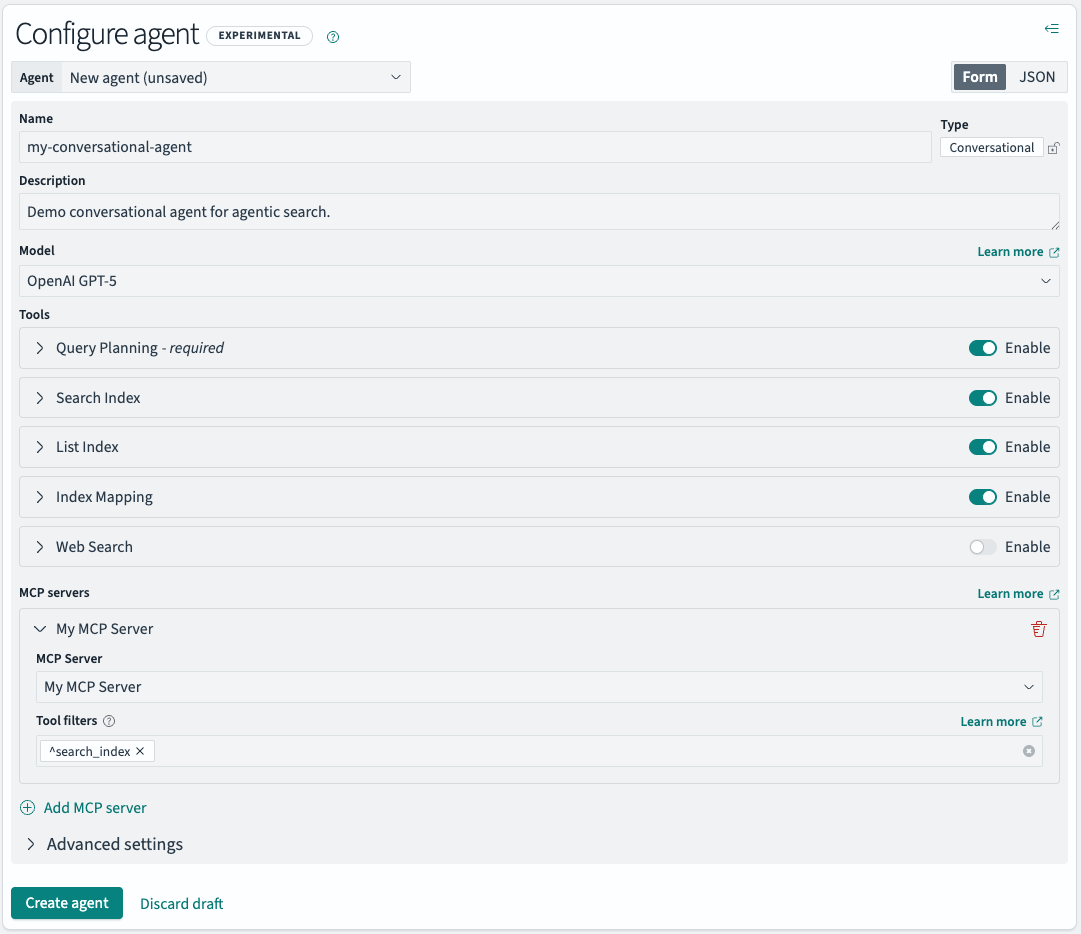This screenshot has width=1081, height=934.
Task: Click inside the agent Name field
Action: [x=475, y=147]
